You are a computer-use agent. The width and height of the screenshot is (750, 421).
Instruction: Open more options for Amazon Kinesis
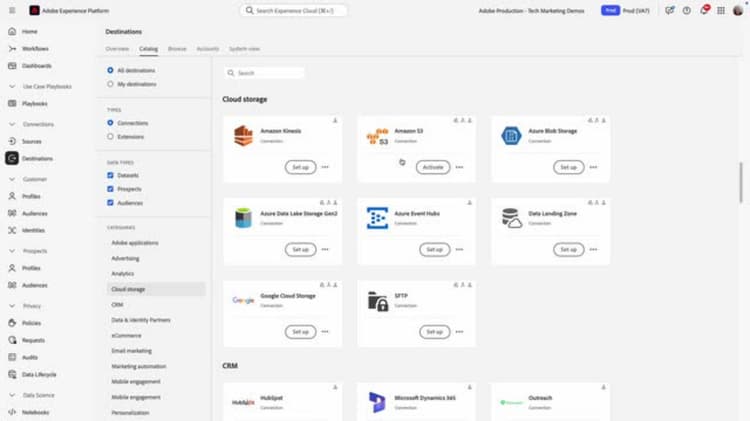[x=325, y=167]
